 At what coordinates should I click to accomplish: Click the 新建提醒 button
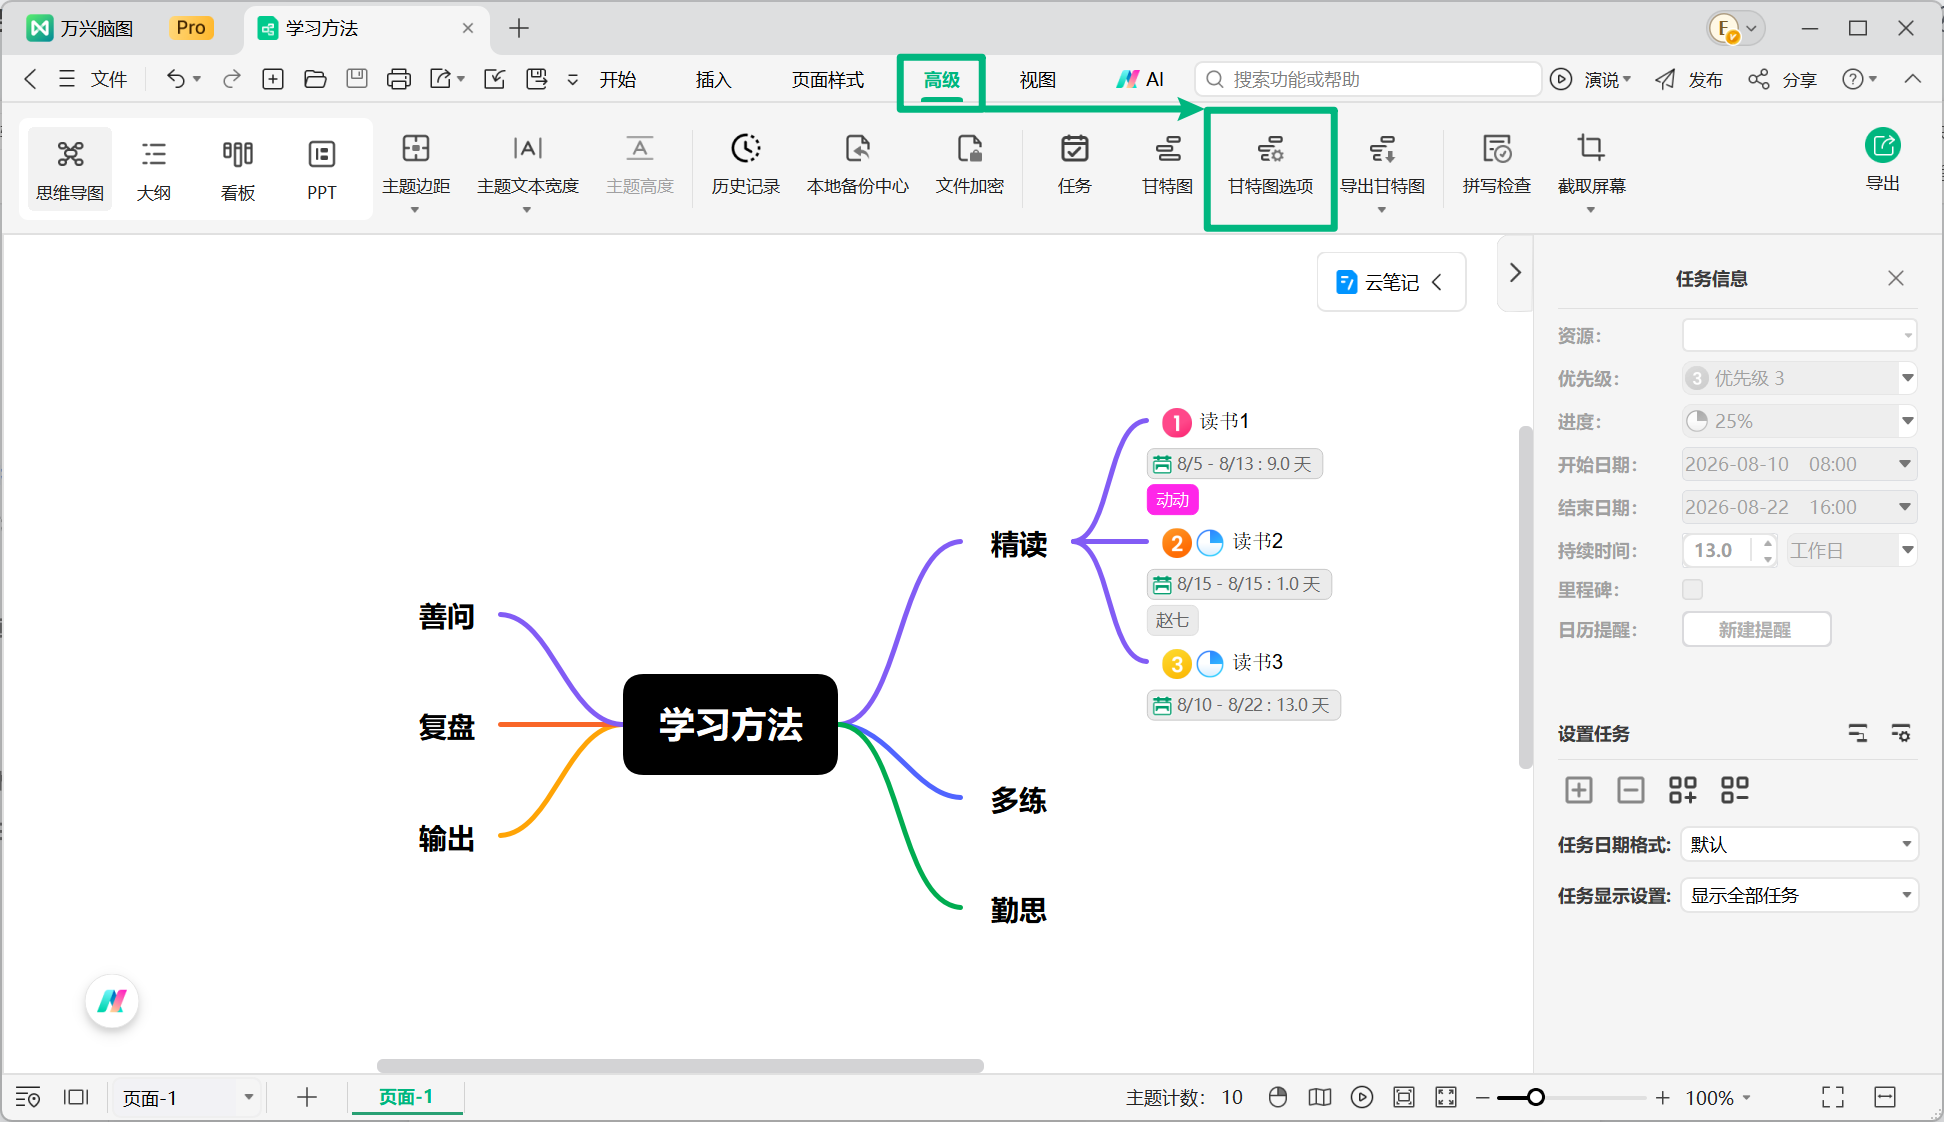click(1756, 629)
